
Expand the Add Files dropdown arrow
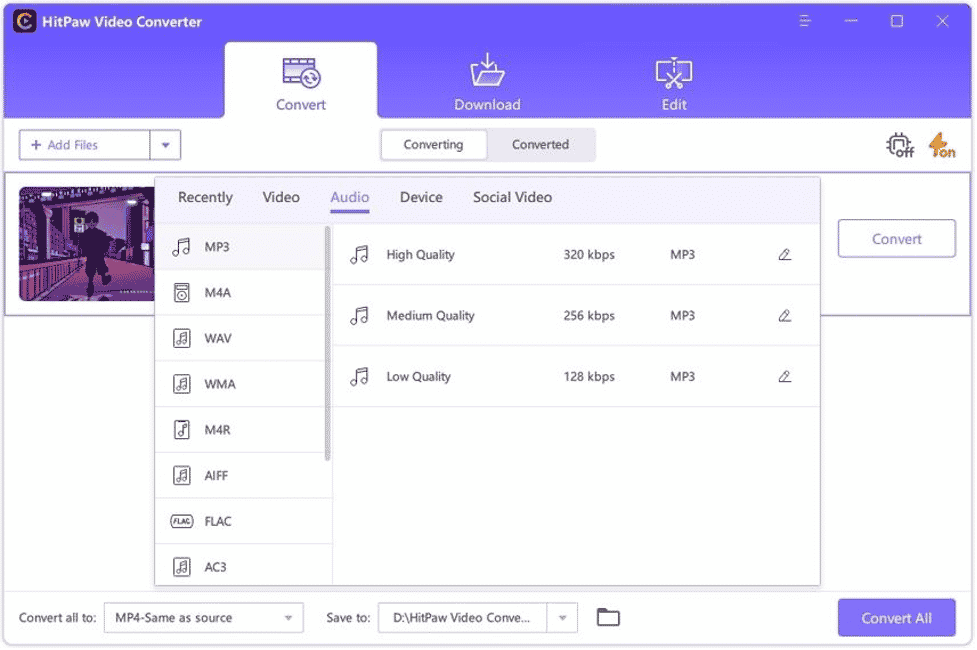(x=165, y=145)
